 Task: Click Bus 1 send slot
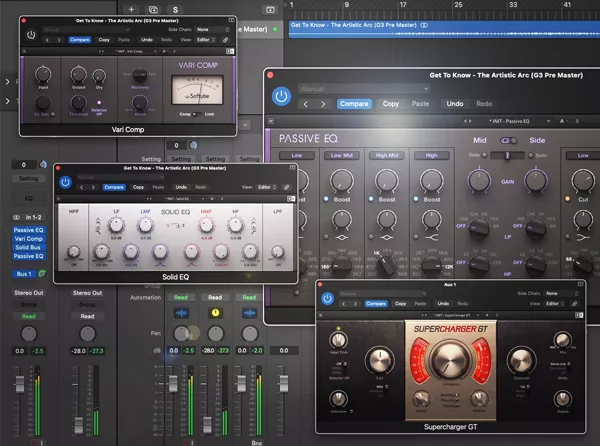(24, 274)
